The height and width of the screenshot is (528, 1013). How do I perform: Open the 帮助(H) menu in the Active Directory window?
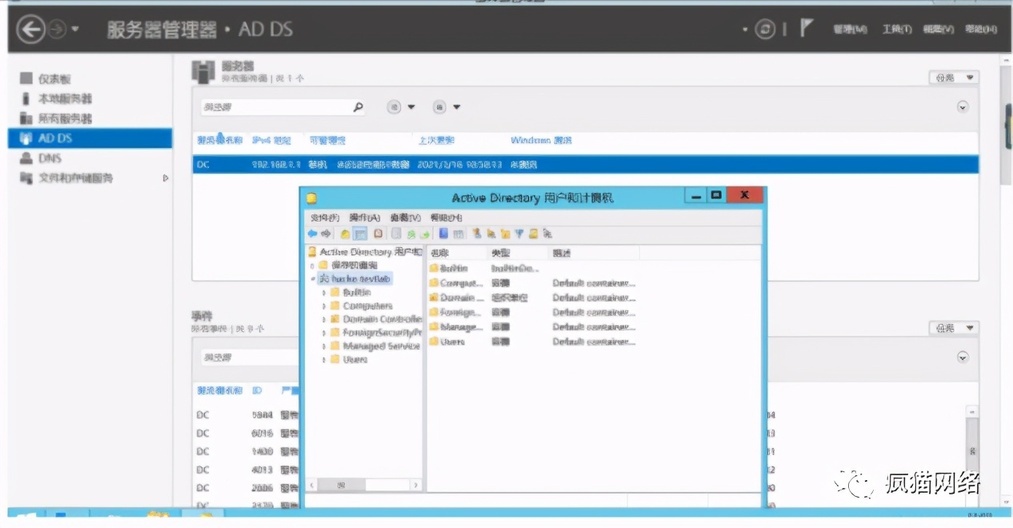(x=446, y=218)
